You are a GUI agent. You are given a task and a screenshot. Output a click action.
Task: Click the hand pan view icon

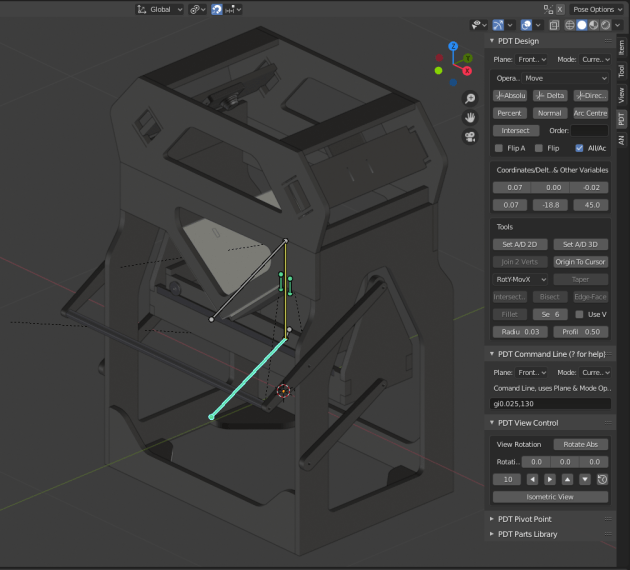point(469,117)
